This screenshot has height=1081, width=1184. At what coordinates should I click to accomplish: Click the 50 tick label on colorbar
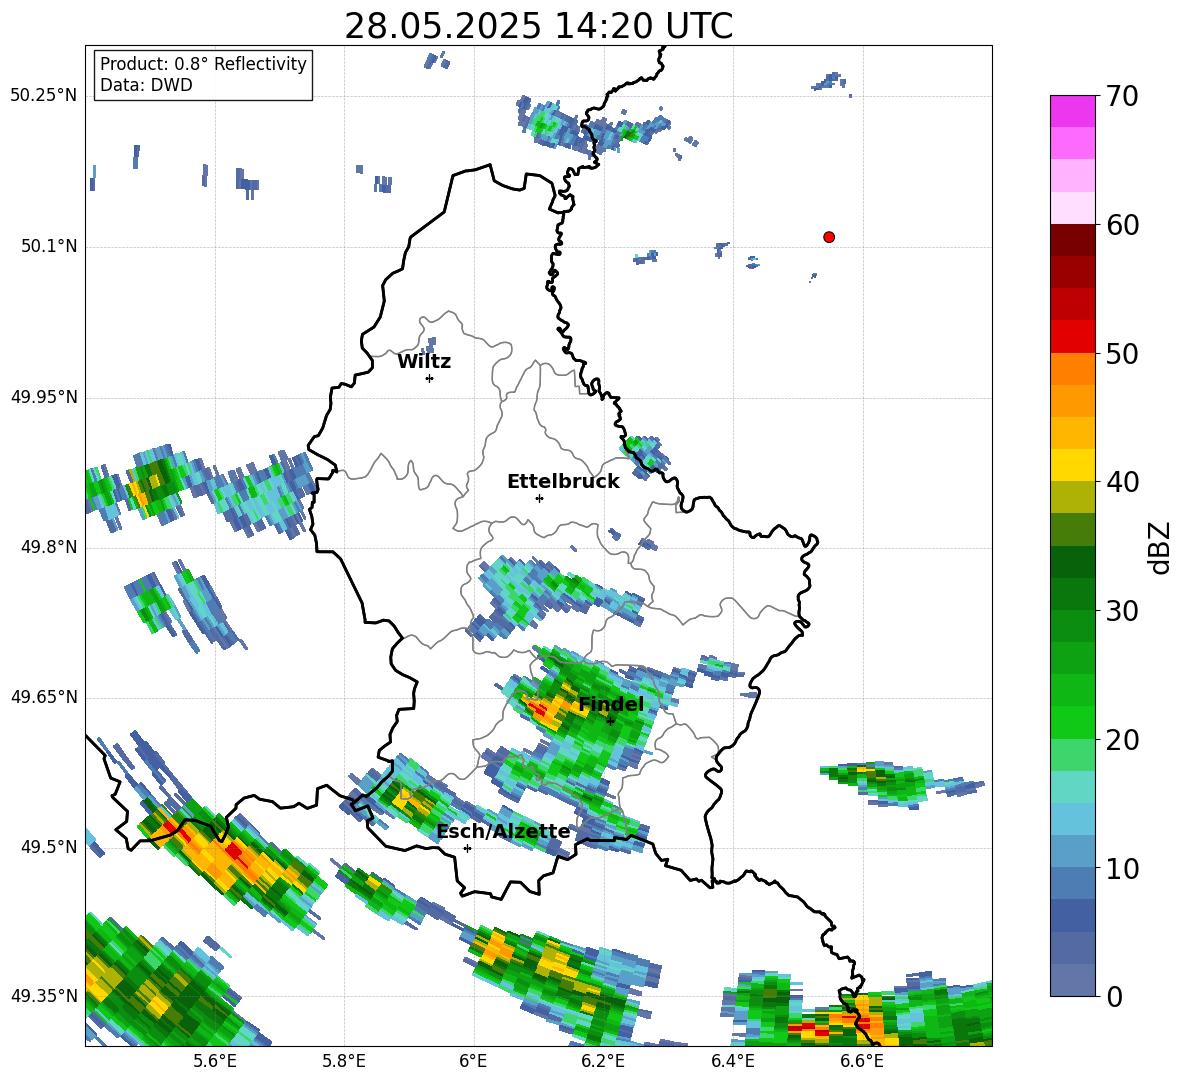(x=1122, y=353)
